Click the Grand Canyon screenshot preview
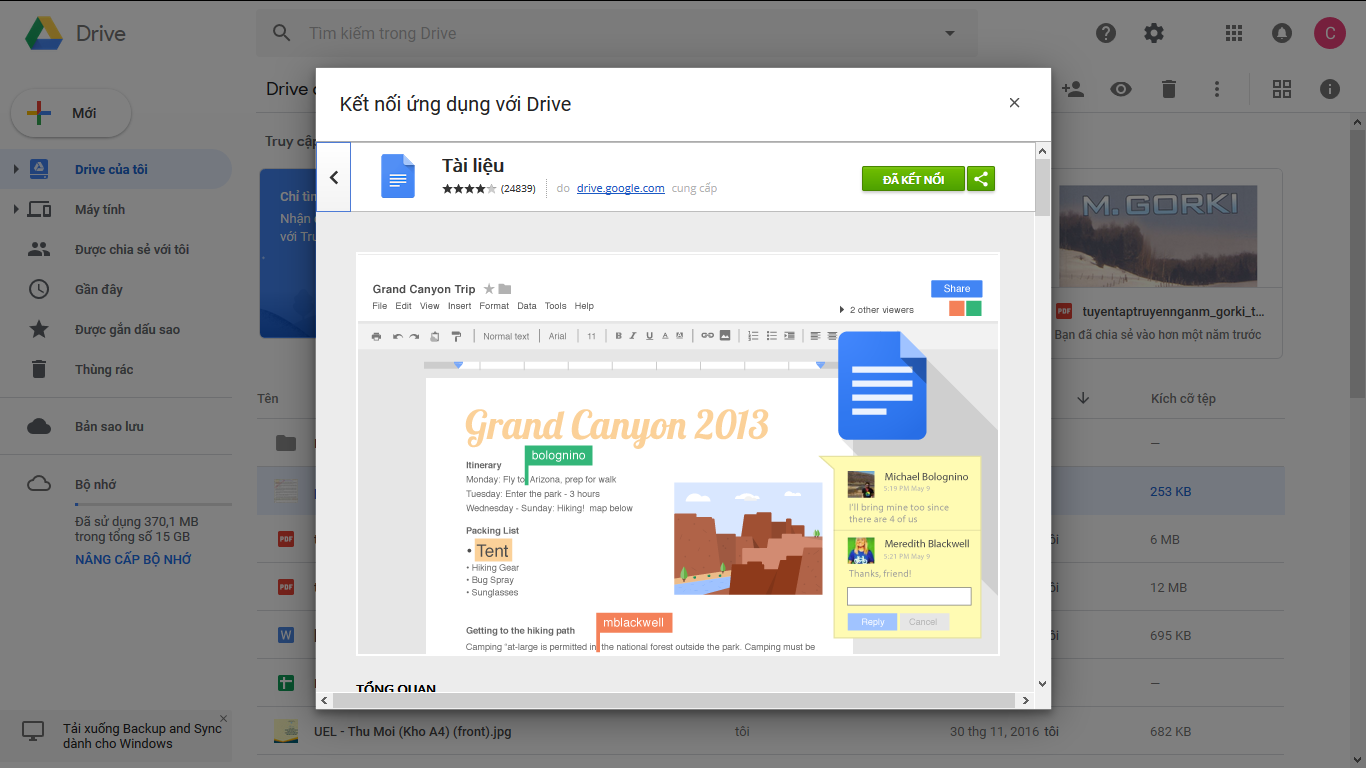The width and height of the screenshot is (1366, 768). 677,454
